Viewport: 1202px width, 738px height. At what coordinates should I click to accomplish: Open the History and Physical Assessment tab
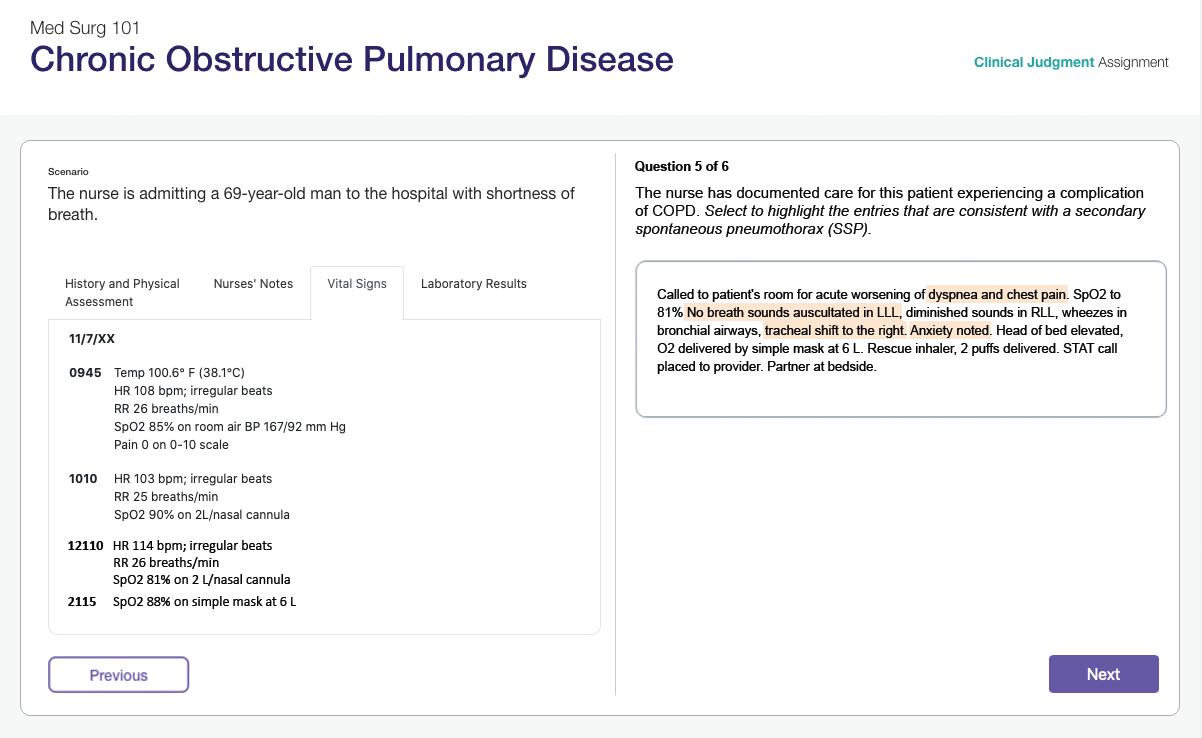pyautogui.click(x=122, y=292)
